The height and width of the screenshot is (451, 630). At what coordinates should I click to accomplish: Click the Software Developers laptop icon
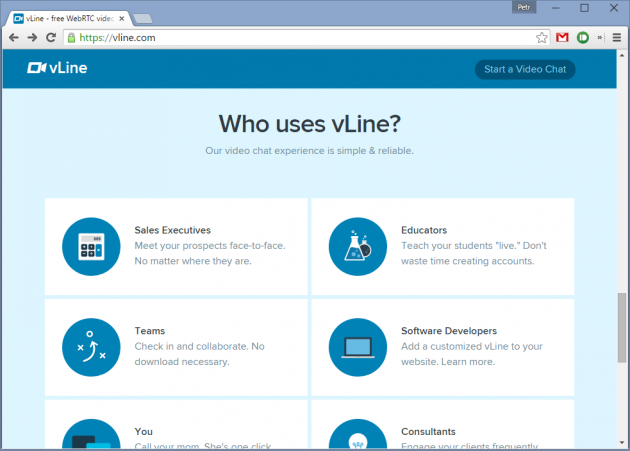(358, 347)
